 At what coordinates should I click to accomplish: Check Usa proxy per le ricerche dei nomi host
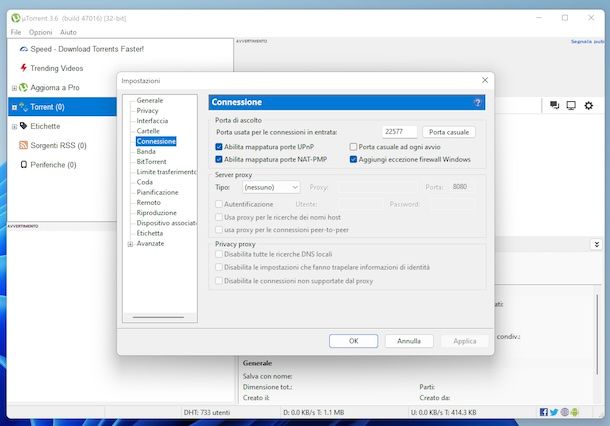pyautogui.click(x=219, y=217)
